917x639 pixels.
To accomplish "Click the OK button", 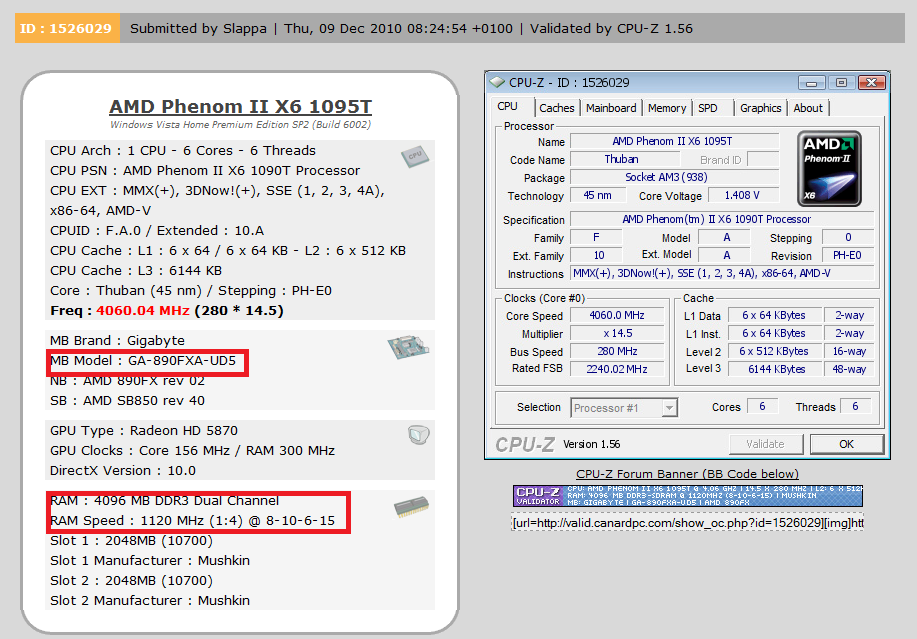I will click(846, 444).
